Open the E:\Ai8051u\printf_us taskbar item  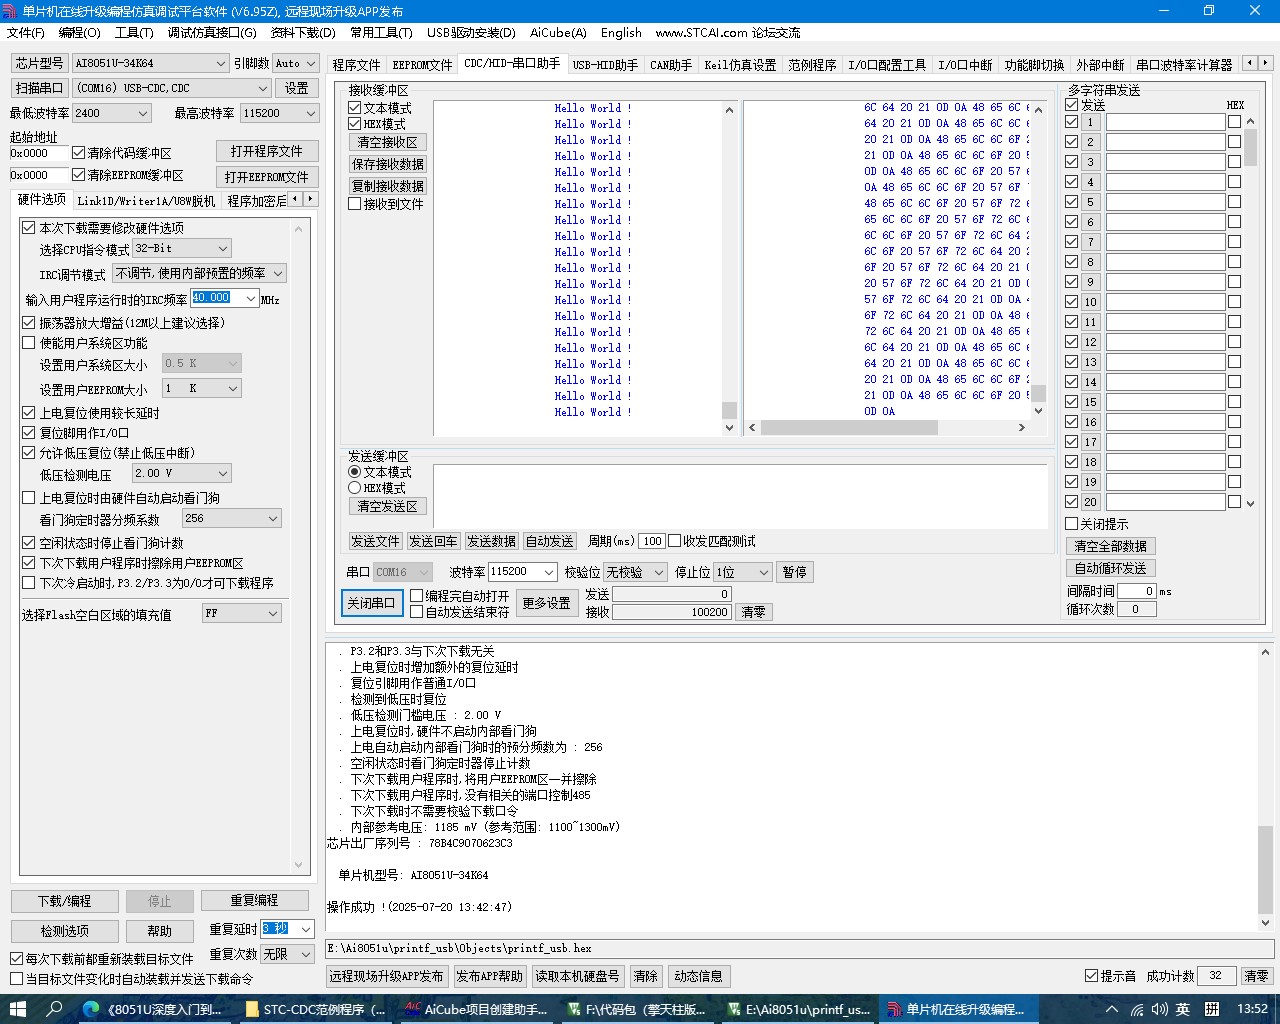pos(799,1009)
